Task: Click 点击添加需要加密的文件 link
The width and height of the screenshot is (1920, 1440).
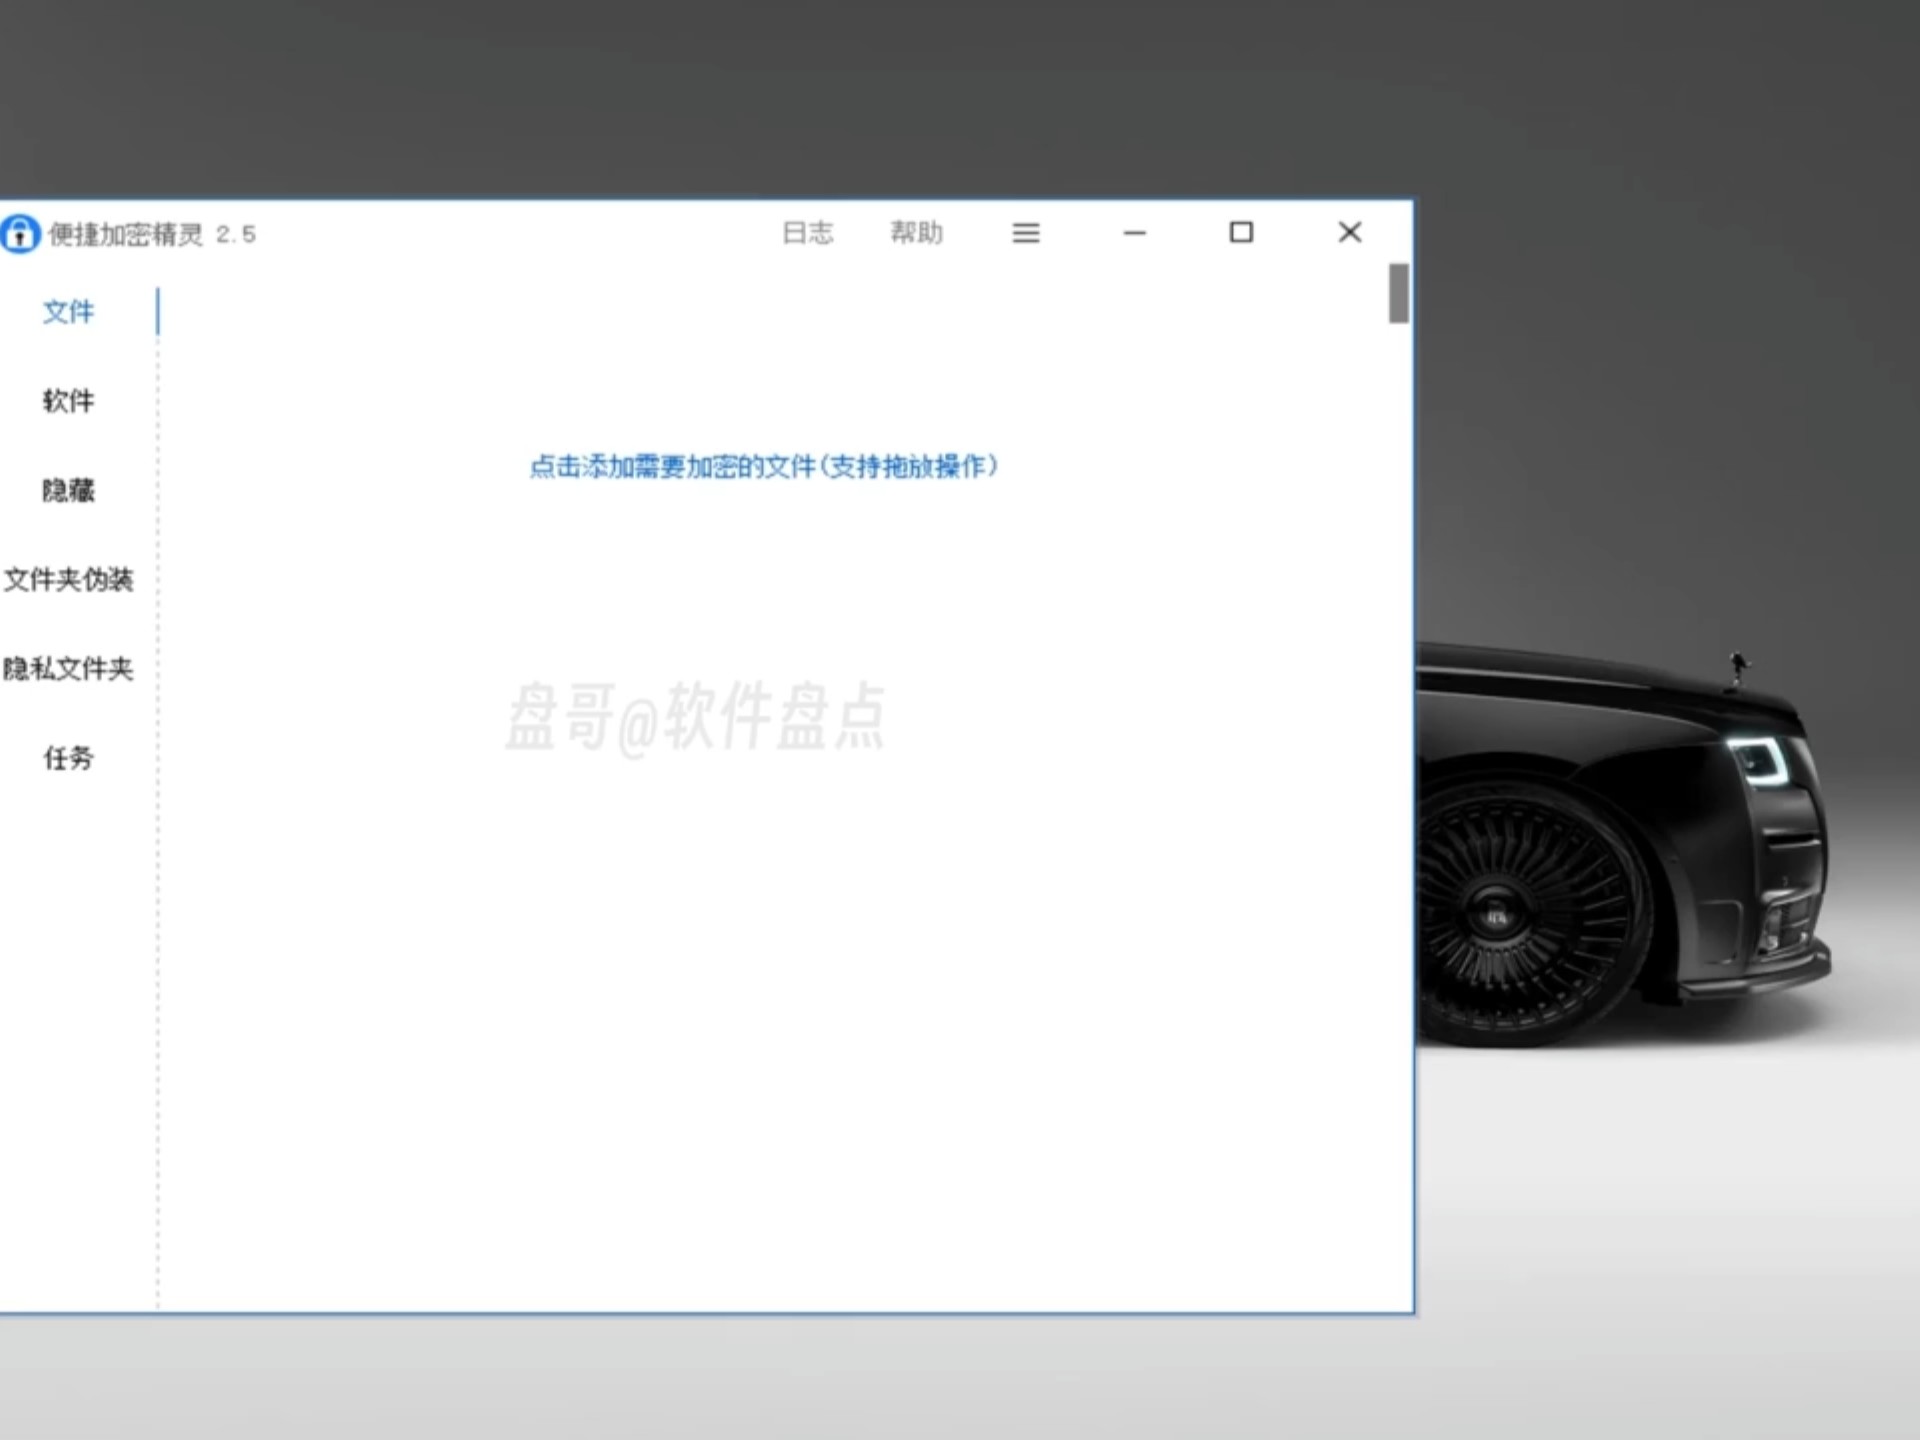Action: [x=764, y=466]
